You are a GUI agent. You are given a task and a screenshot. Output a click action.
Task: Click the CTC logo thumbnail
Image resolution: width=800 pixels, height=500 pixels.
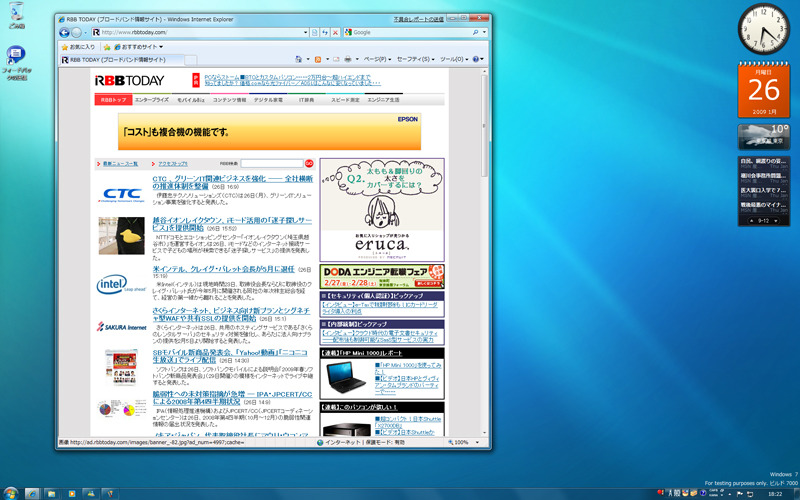[x=122, y=194]
